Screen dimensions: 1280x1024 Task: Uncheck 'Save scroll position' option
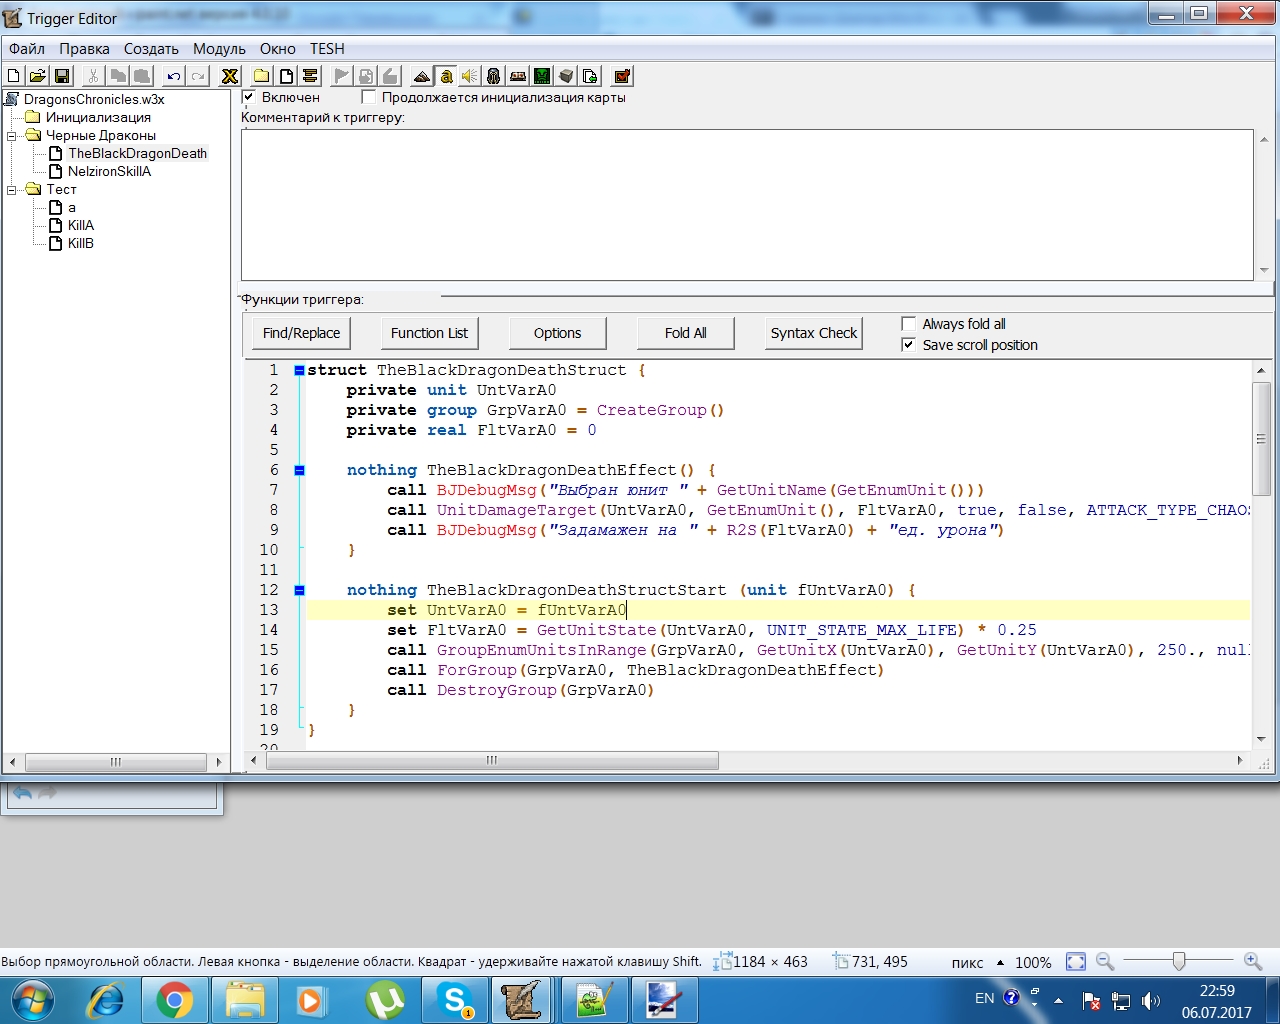coord(908,345)
